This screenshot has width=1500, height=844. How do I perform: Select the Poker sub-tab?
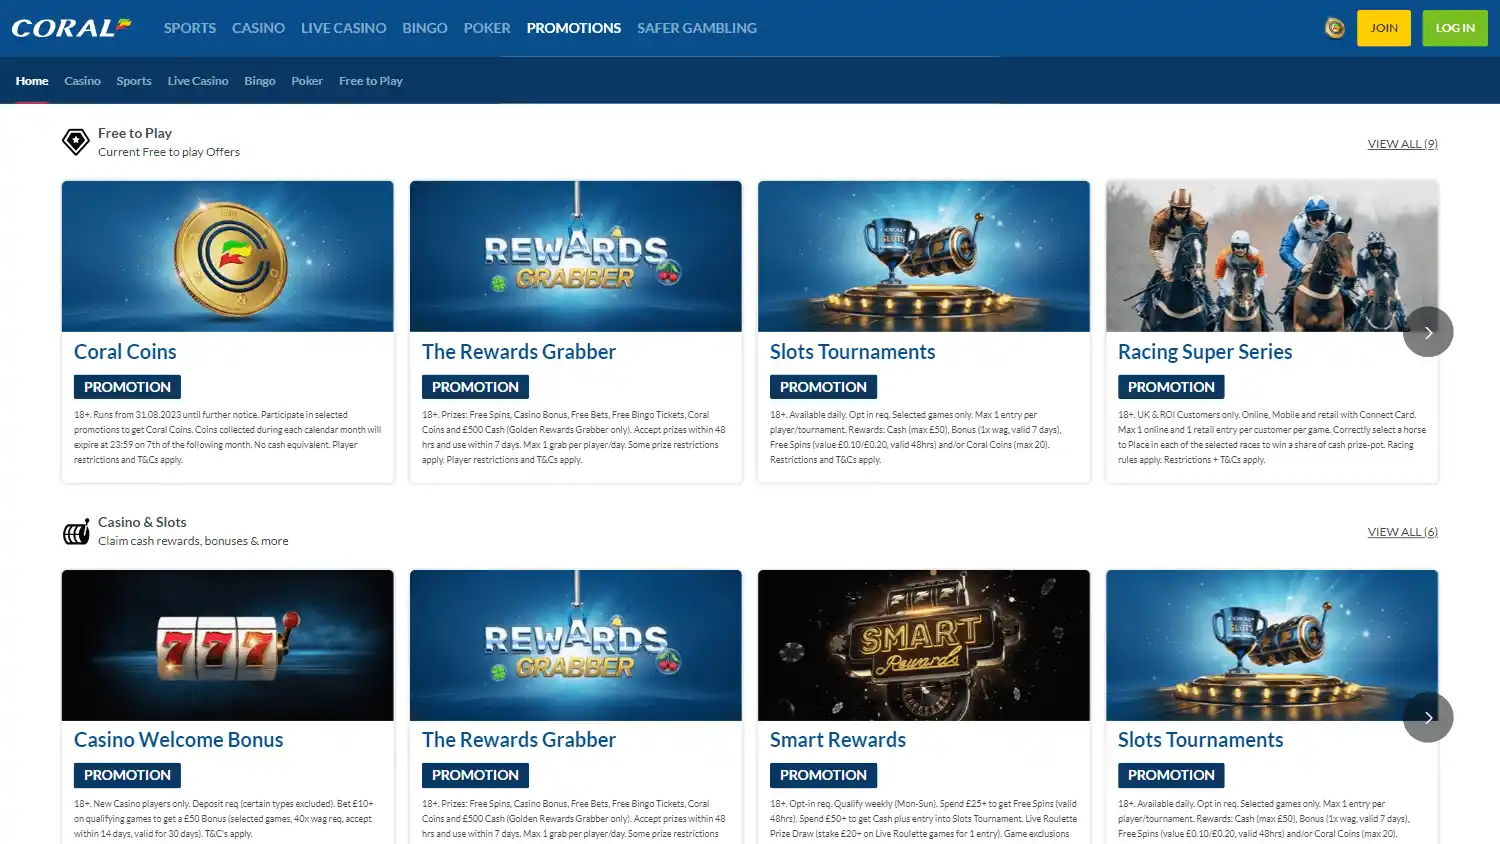pyautogui.click(x=307, y=81)
